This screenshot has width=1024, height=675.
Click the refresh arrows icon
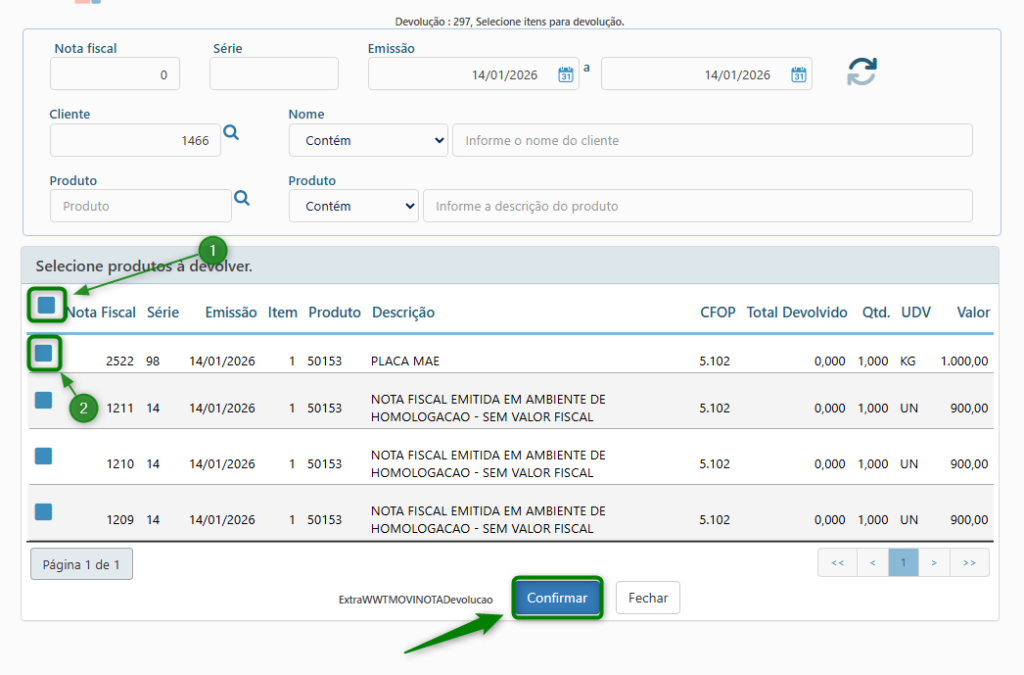(861, 72)
